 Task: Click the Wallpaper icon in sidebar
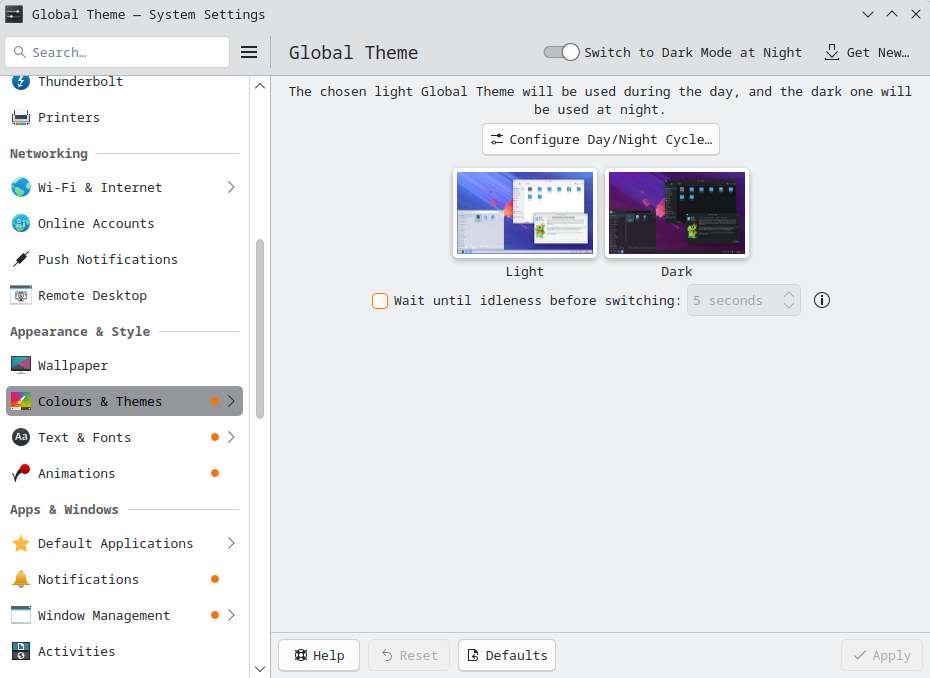coord(20,366)
